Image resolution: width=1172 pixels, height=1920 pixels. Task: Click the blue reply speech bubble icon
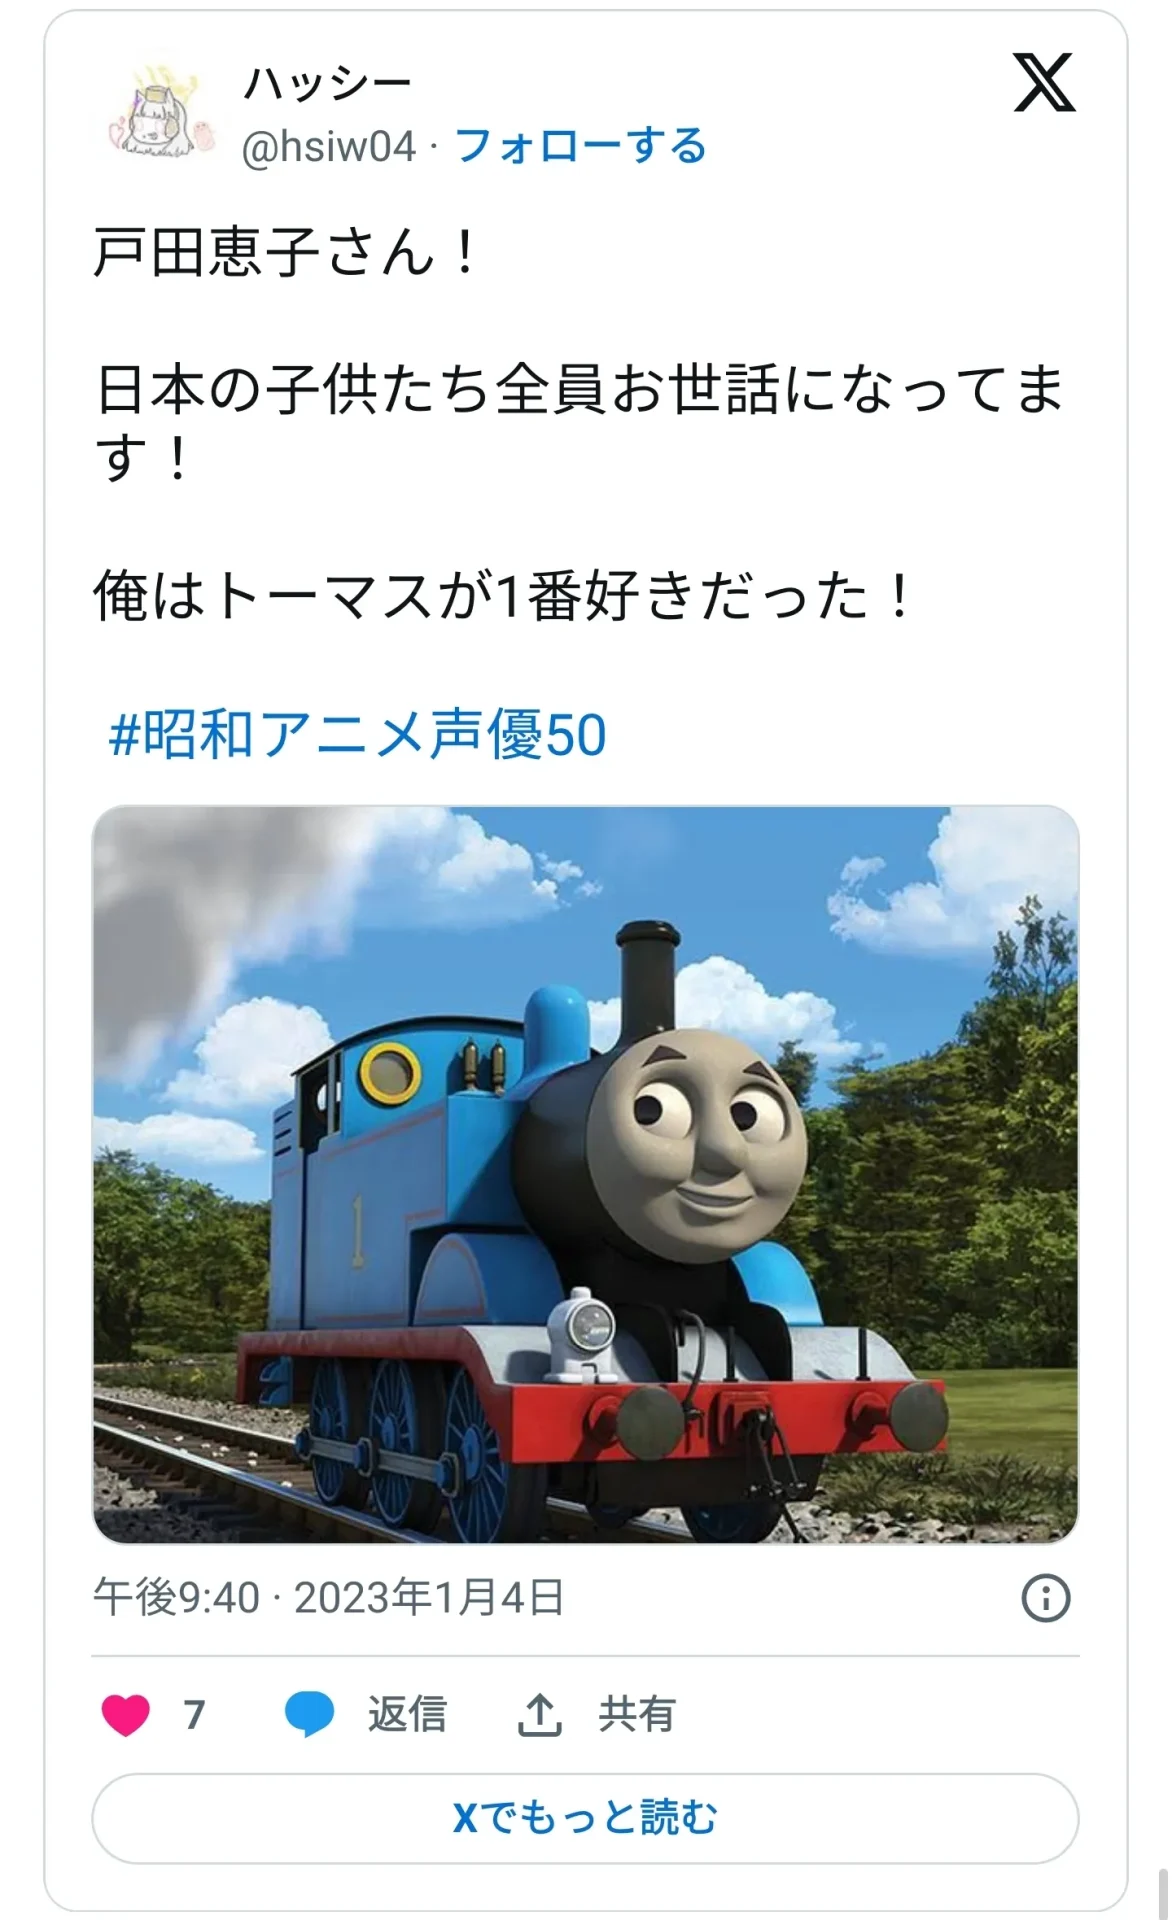(309, 1714)
